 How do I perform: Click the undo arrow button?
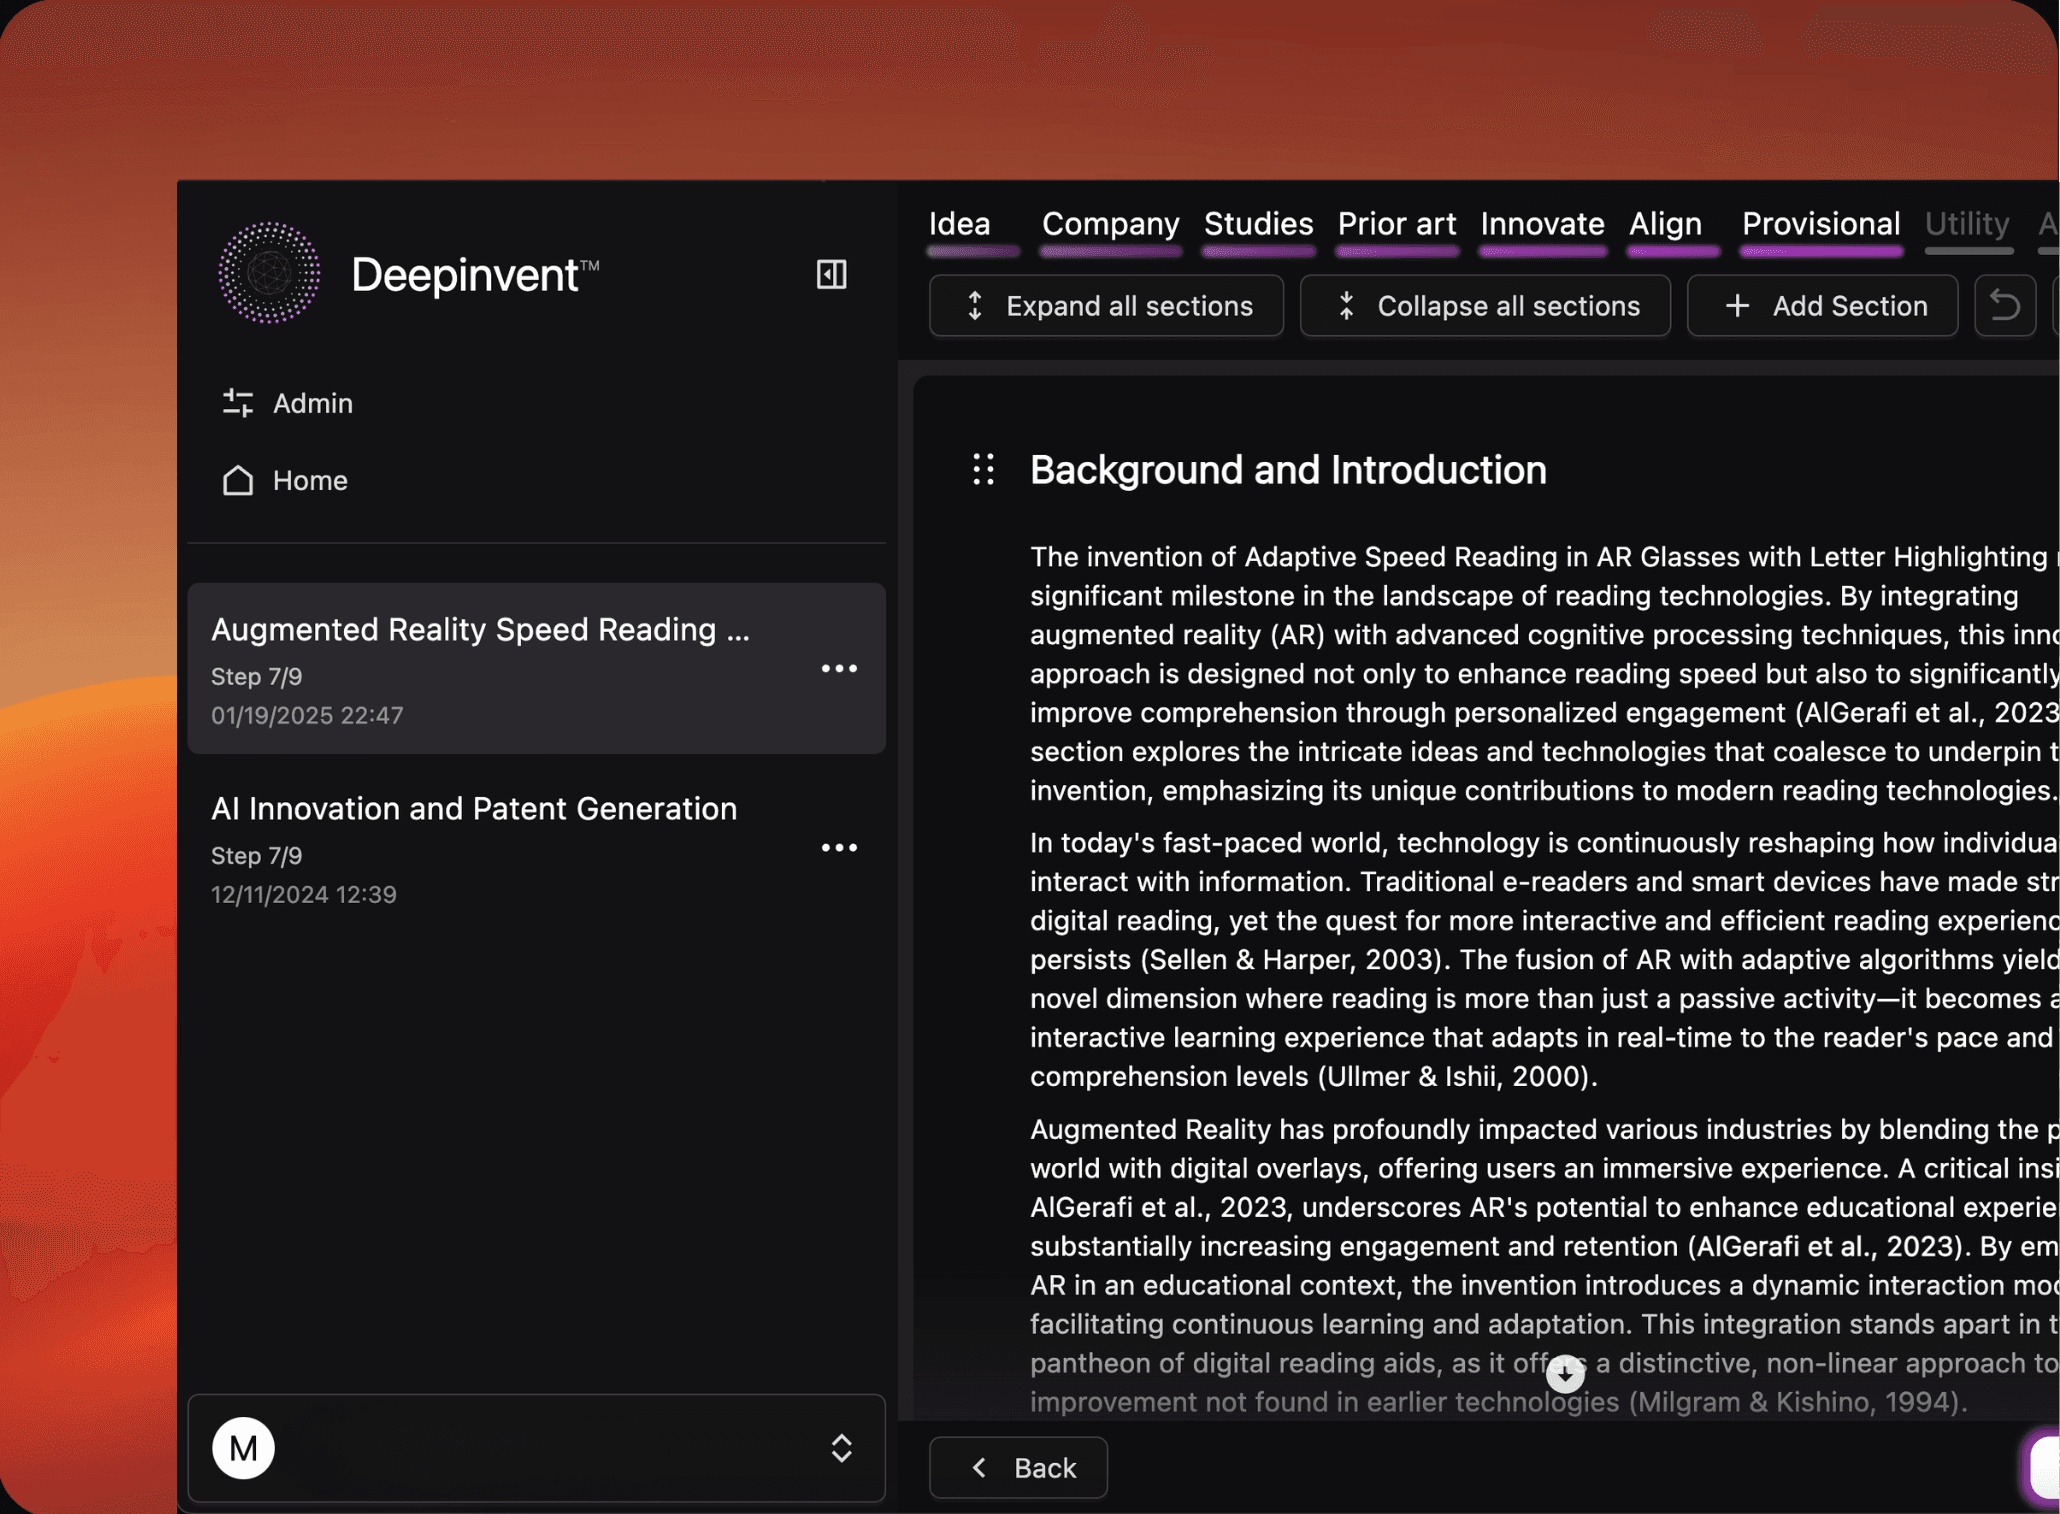[2004, 306]
